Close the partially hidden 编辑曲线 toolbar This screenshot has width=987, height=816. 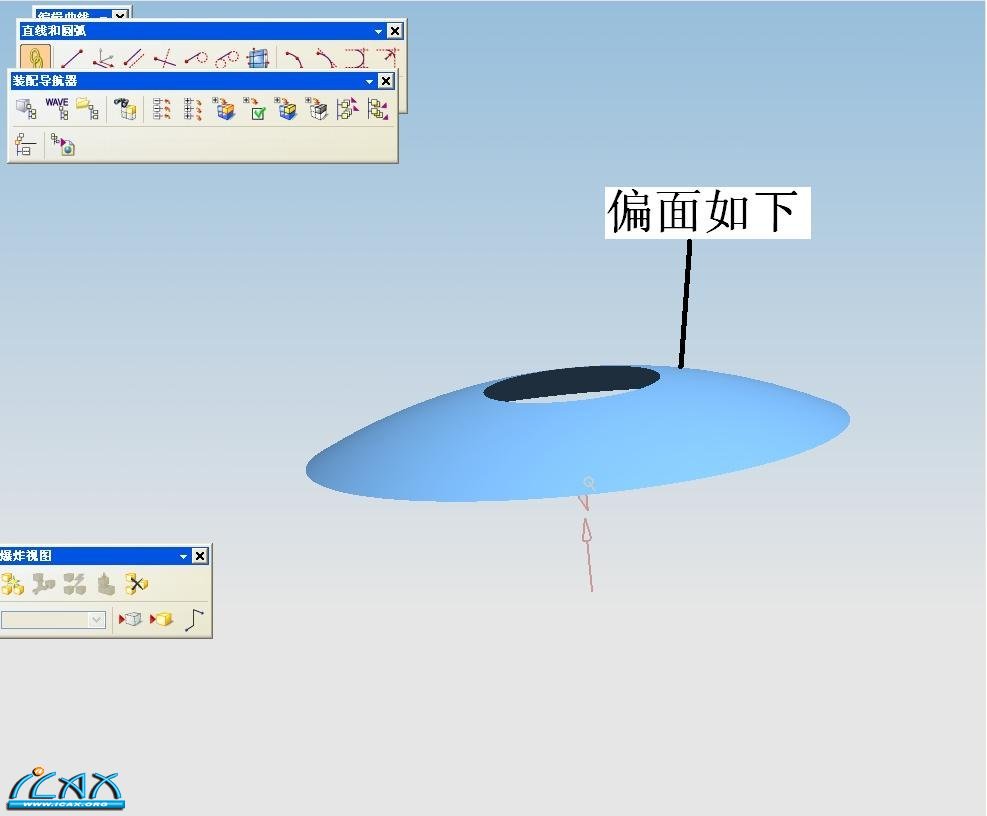click(120, 15)
